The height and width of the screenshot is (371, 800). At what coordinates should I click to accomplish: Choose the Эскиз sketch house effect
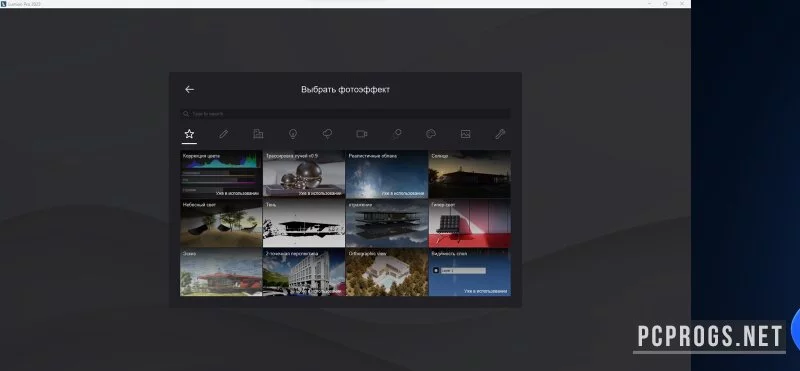[221, 272]
